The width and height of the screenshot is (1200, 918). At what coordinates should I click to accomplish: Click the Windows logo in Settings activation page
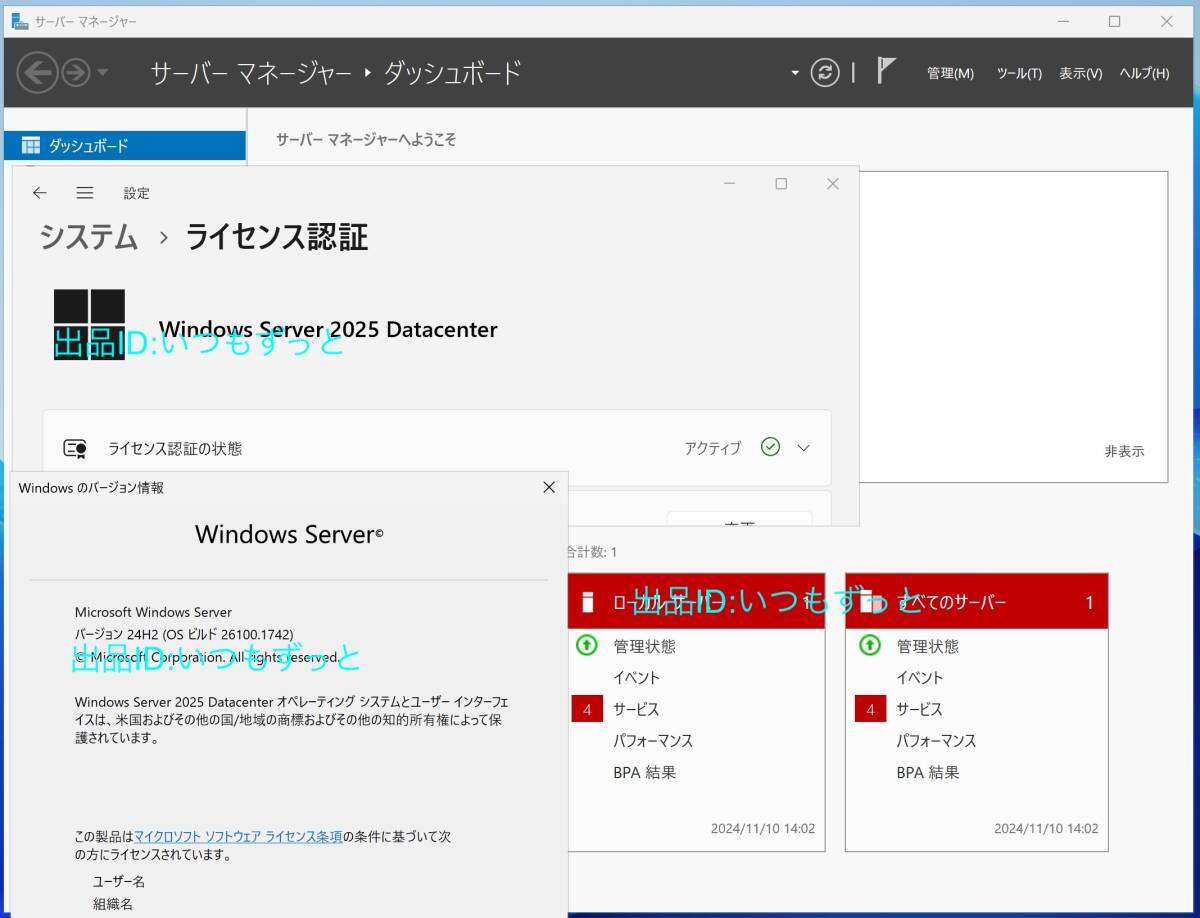(x=90, y=324)
